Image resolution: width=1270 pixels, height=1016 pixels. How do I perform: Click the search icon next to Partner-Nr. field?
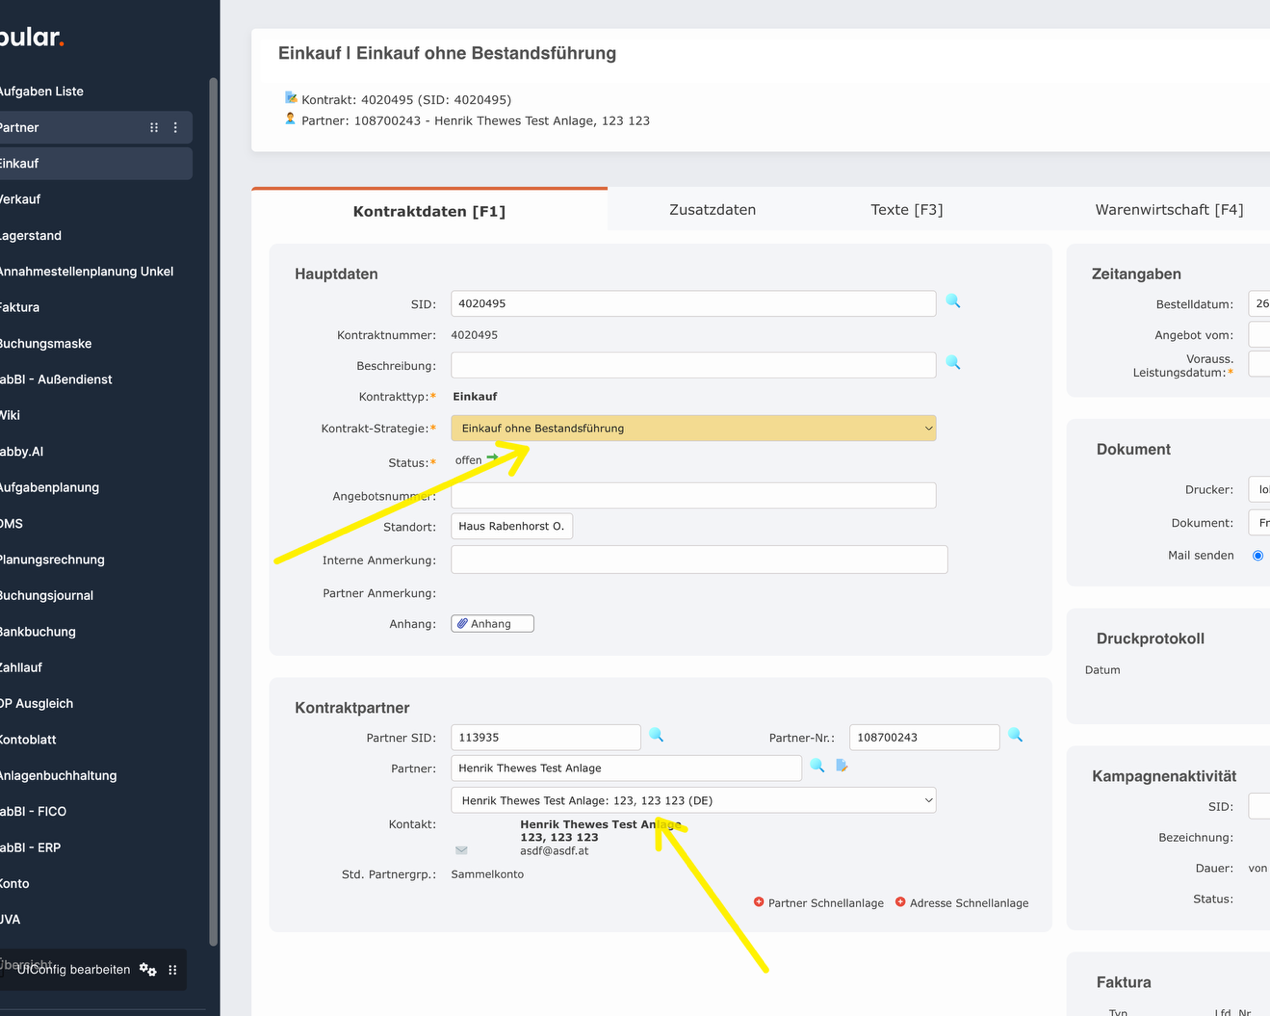pos(1016,735)
